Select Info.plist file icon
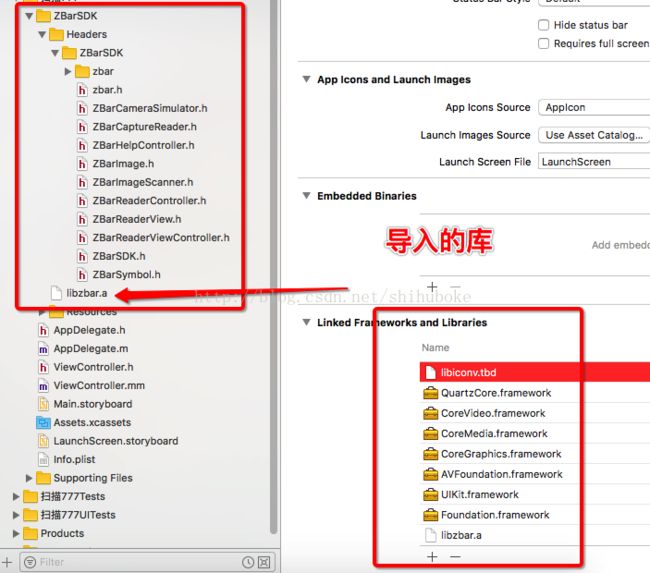Image resolution: width=650 pixels, height=573 pixels. (43, 459)
